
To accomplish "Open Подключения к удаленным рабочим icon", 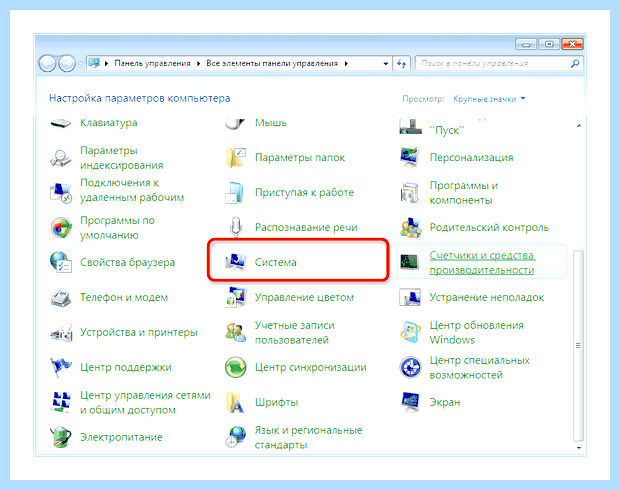I will pos(60,193).
